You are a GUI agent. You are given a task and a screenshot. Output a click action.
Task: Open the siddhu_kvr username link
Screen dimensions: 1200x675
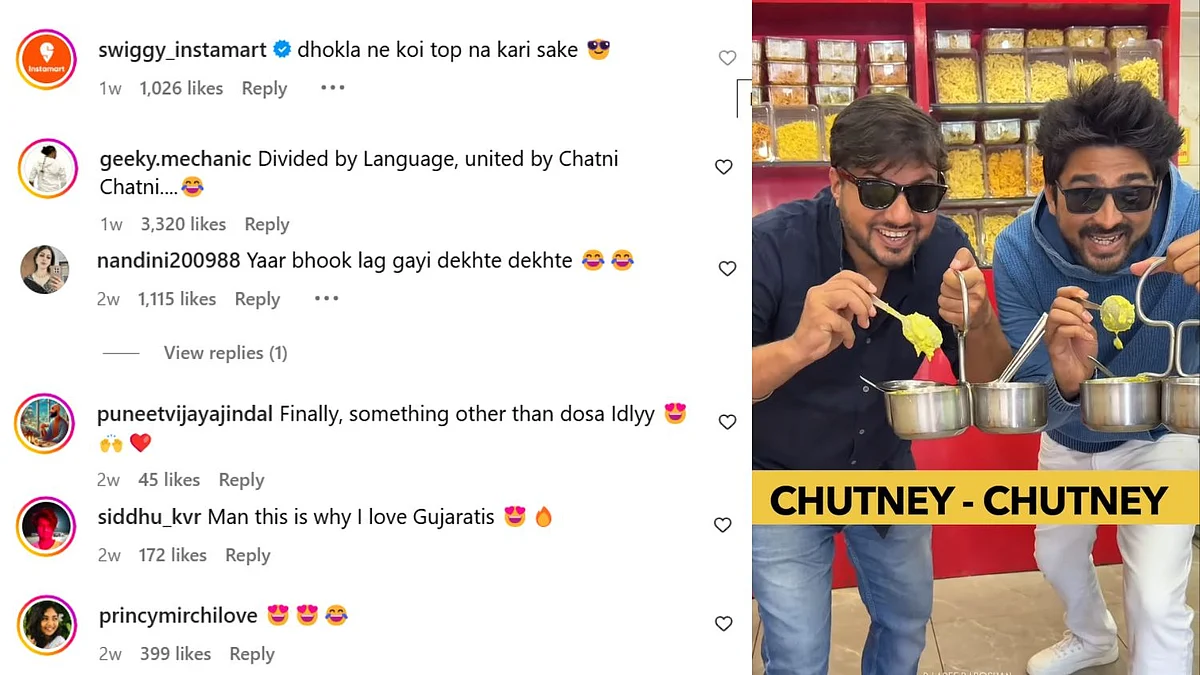148,517
